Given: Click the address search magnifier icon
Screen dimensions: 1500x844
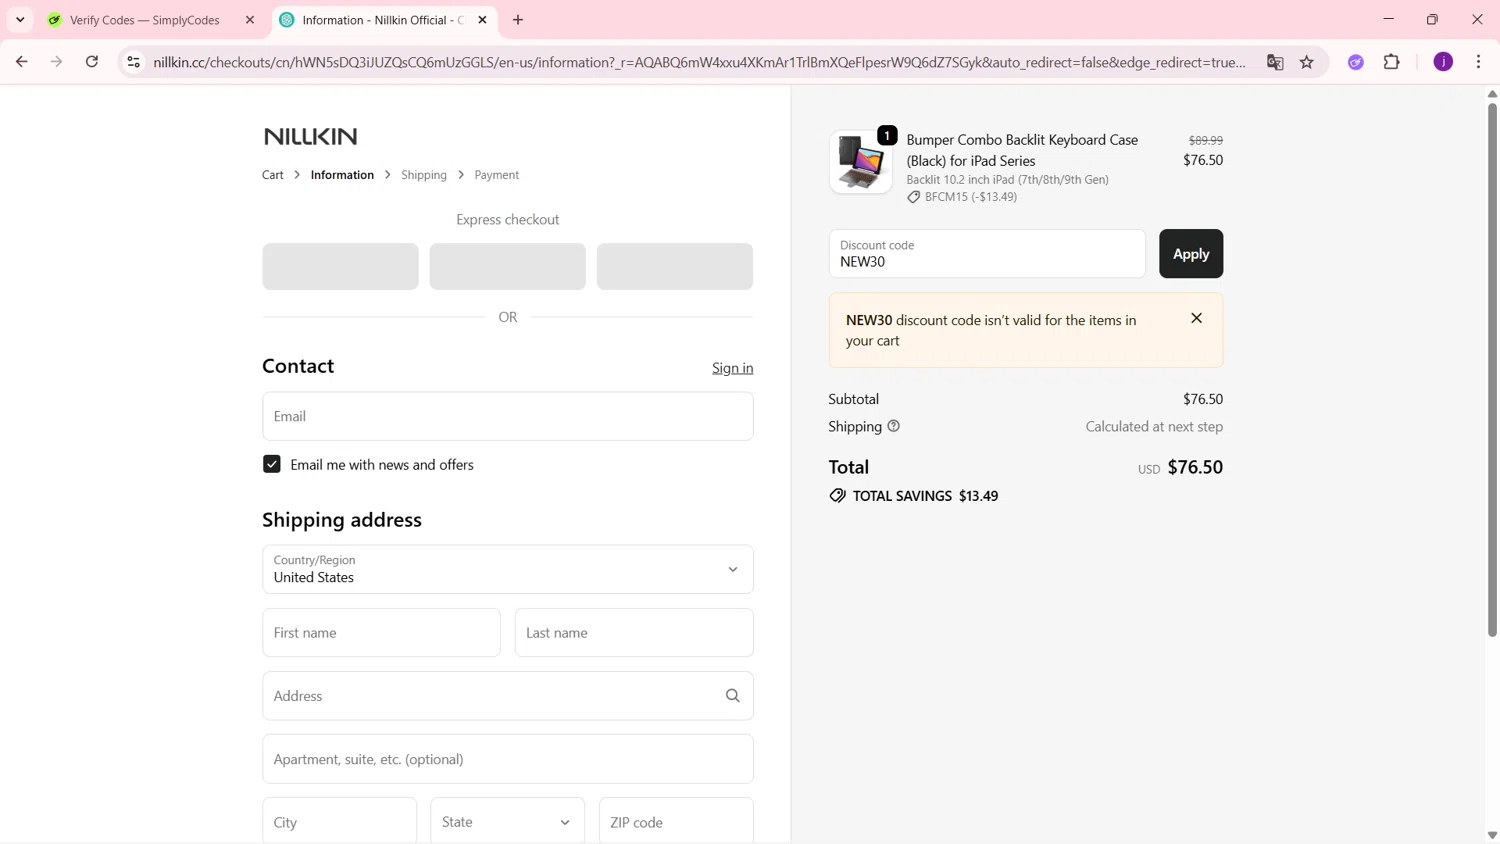Looking at the screenshot, I should pos(733,696).
